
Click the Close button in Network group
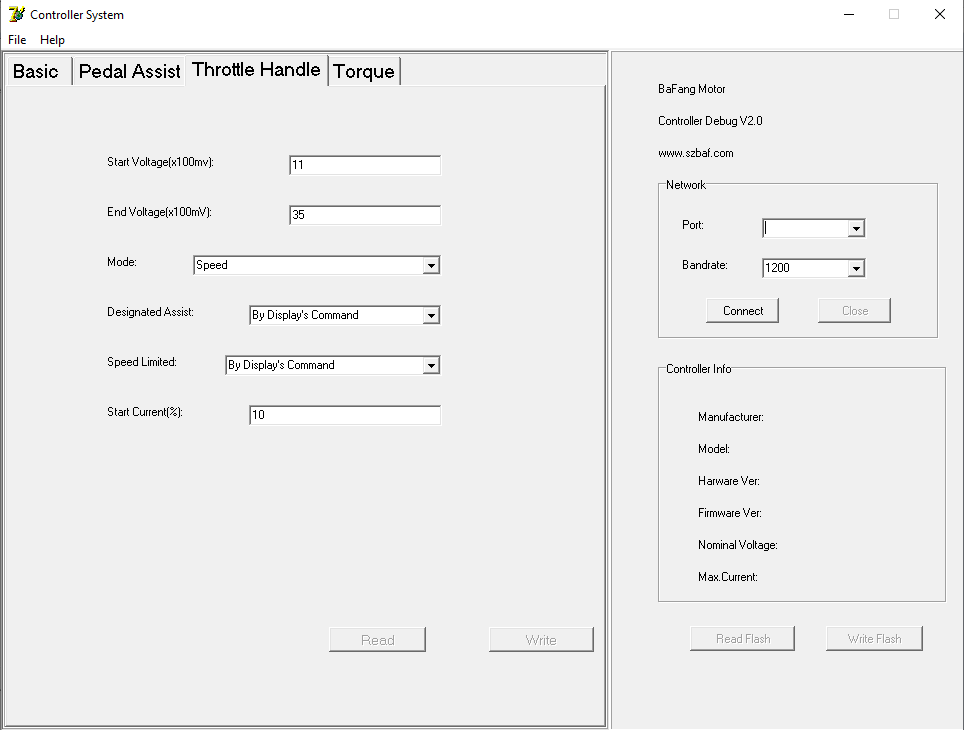[x=854, y=311]
